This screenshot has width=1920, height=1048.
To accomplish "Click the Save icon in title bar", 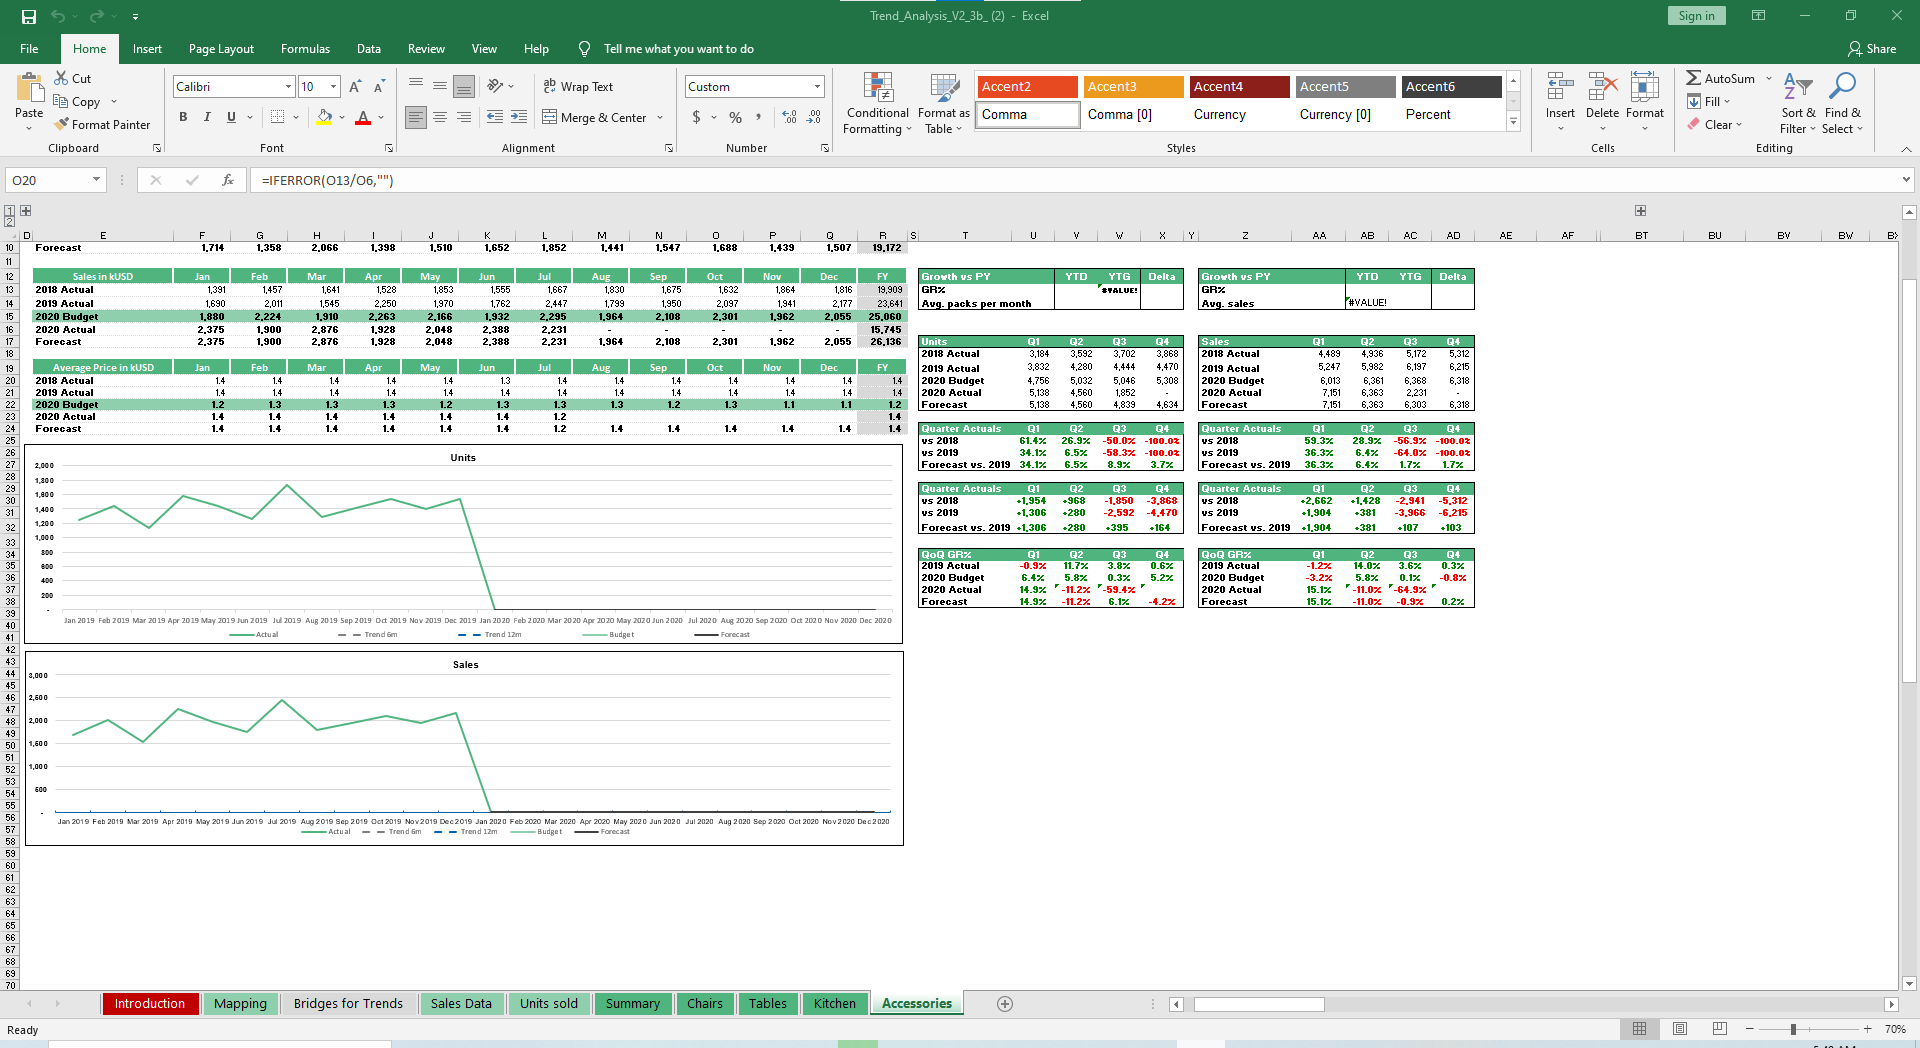I will (x=28, y=16).
